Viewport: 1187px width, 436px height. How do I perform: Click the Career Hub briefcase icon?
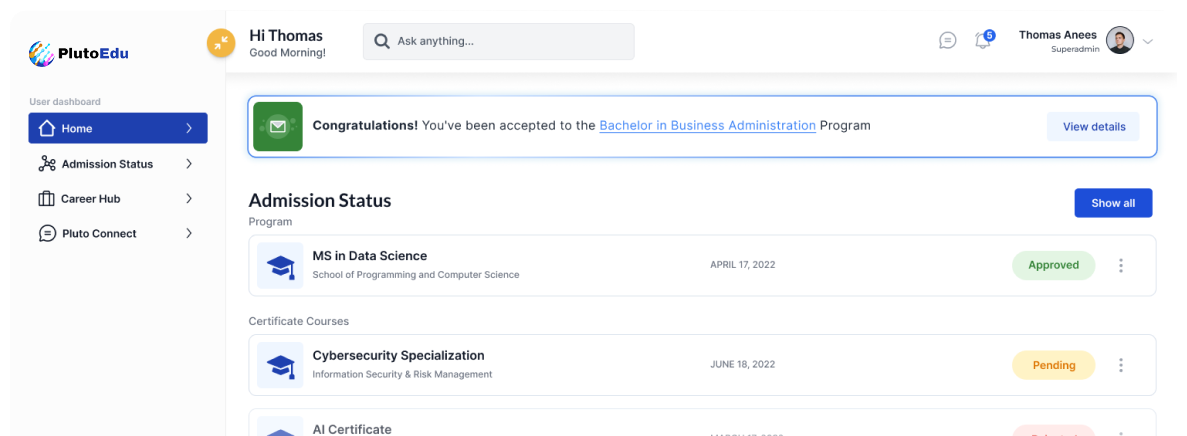[x=46, y=199]
